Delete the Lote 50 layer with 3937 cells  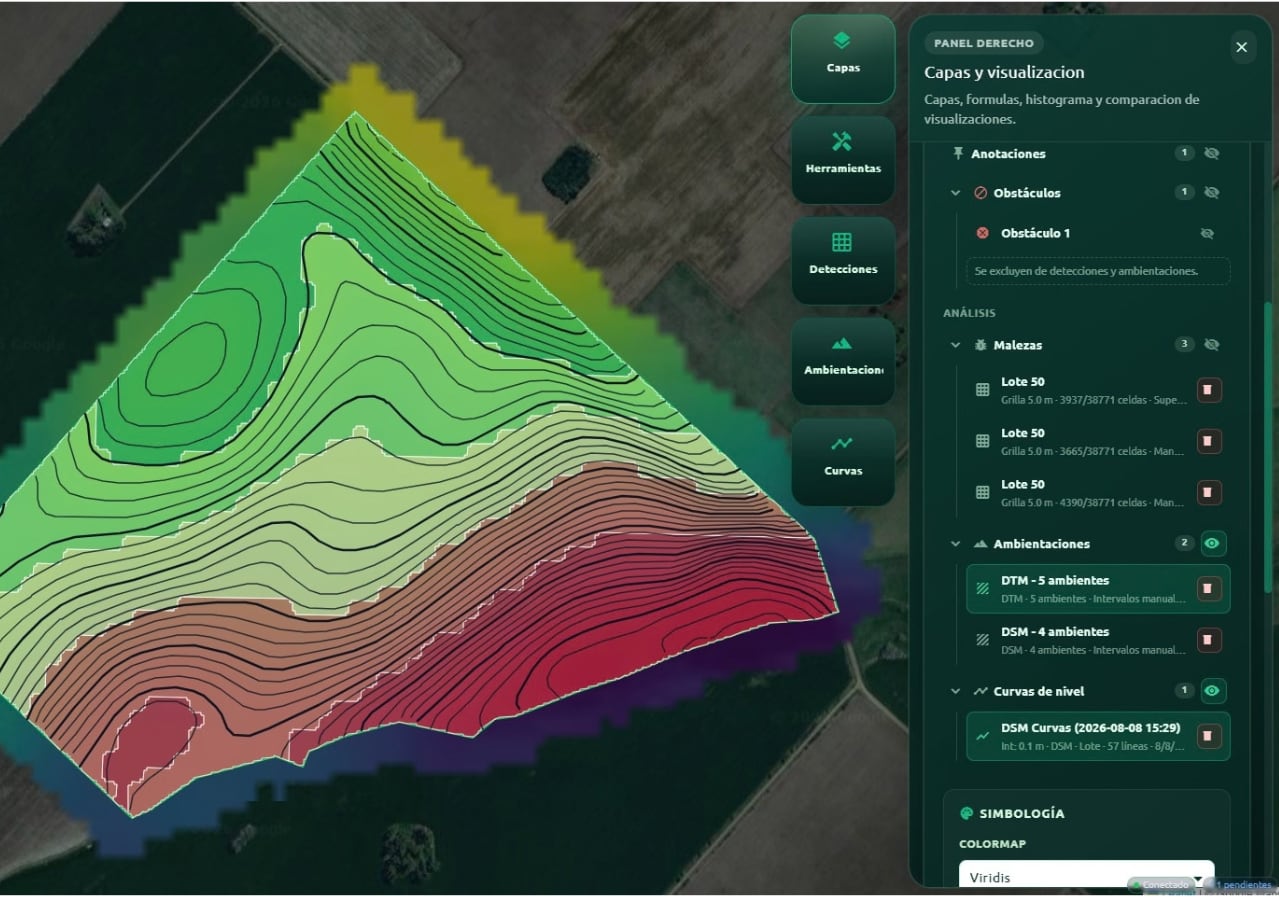(1209, 390)
